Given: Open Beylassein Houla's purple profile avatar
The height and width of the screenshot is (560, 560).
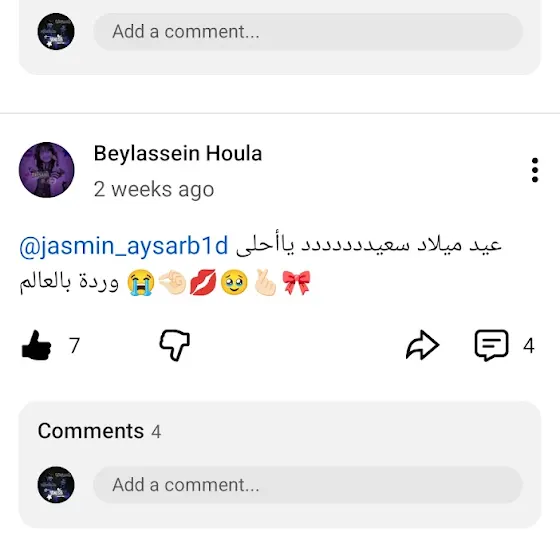Looking at the screenshot, I should tap(46, 170).
